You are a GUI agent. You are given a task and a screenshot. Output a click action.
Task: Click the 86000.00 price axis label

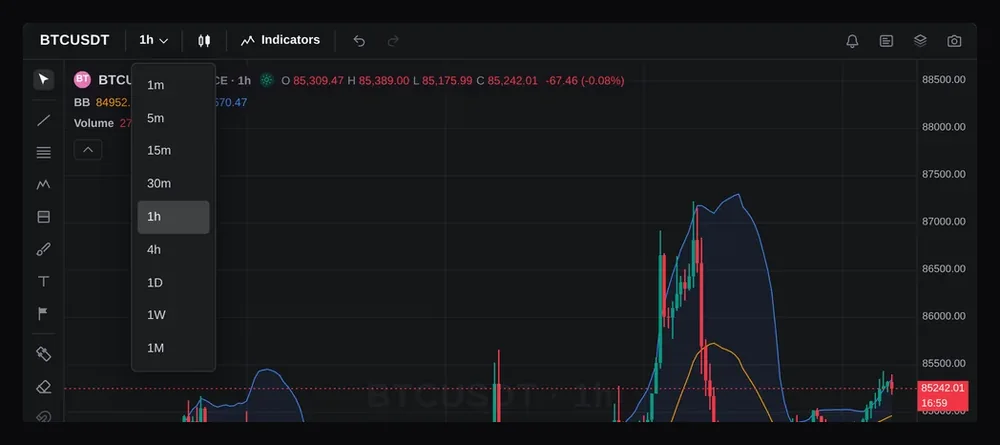pyautogui.click(x=944, y=316)
